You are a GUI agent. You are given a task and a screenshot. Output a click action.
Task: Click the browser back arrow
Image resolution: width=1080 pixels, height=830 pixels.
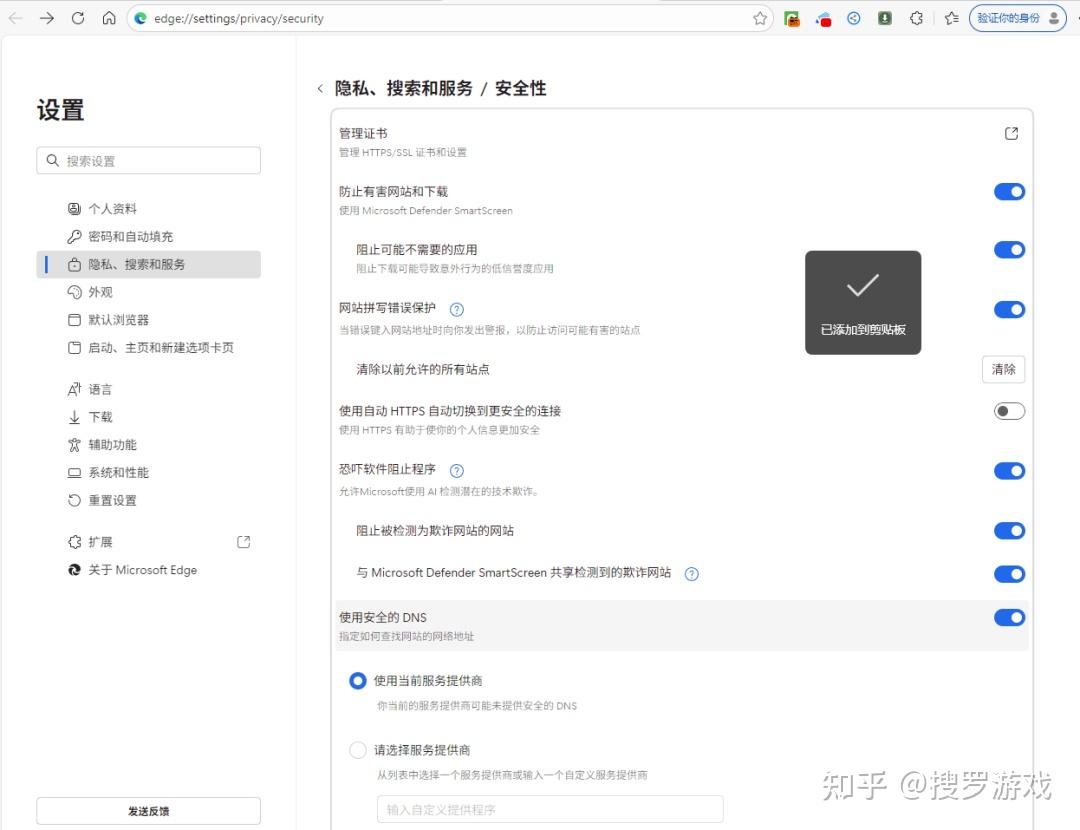[x=15, y=19]
